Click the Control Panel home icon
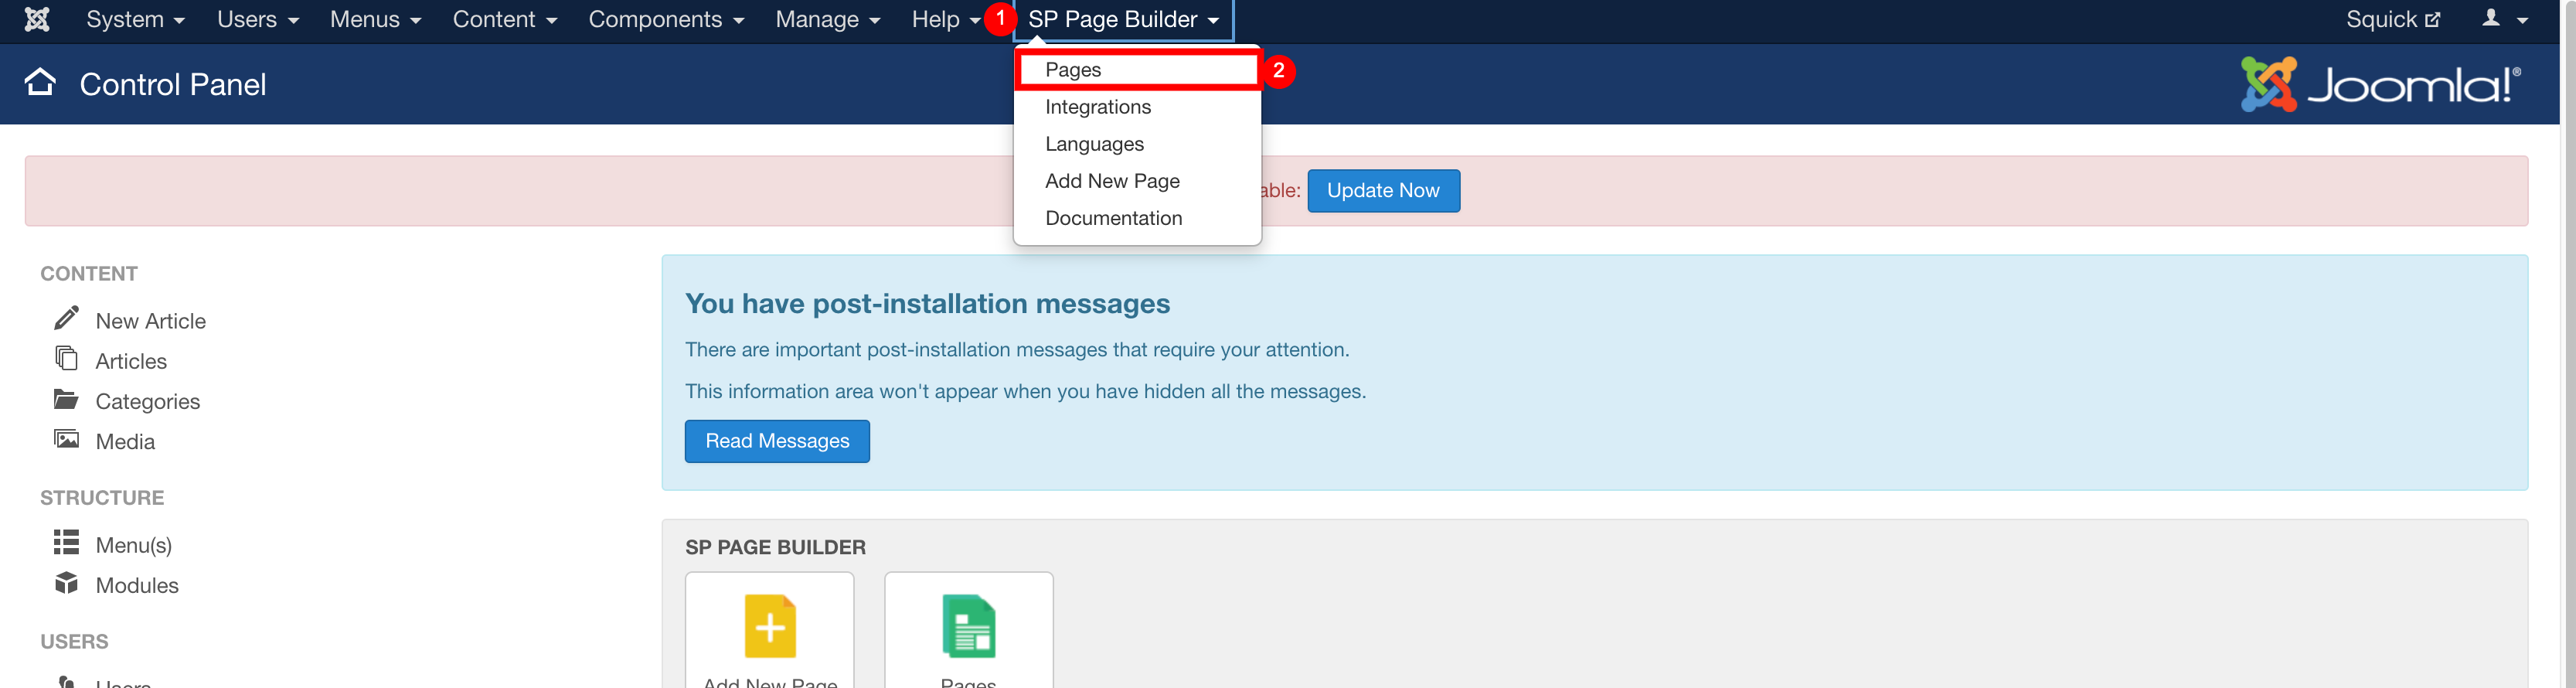The image size is (2576, 688). 40,83
